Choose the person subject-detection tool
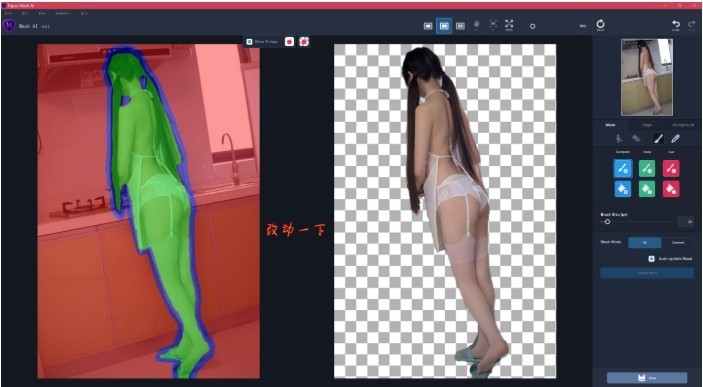Image resolution: width=703 pixels, height=387 pixels. click(619, 139)
